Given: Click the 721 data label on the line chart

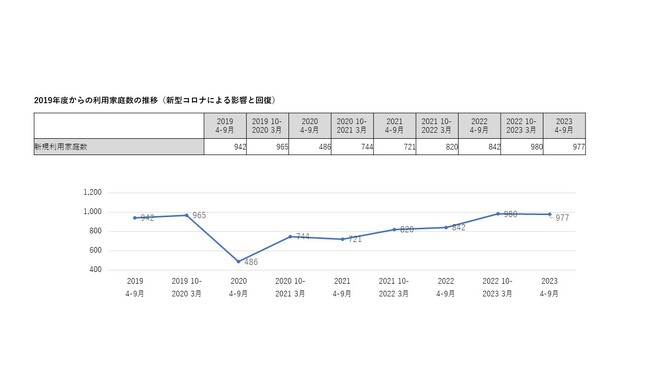Looking at the screenshot, I should pyautogui.click(x=354, y=239).
